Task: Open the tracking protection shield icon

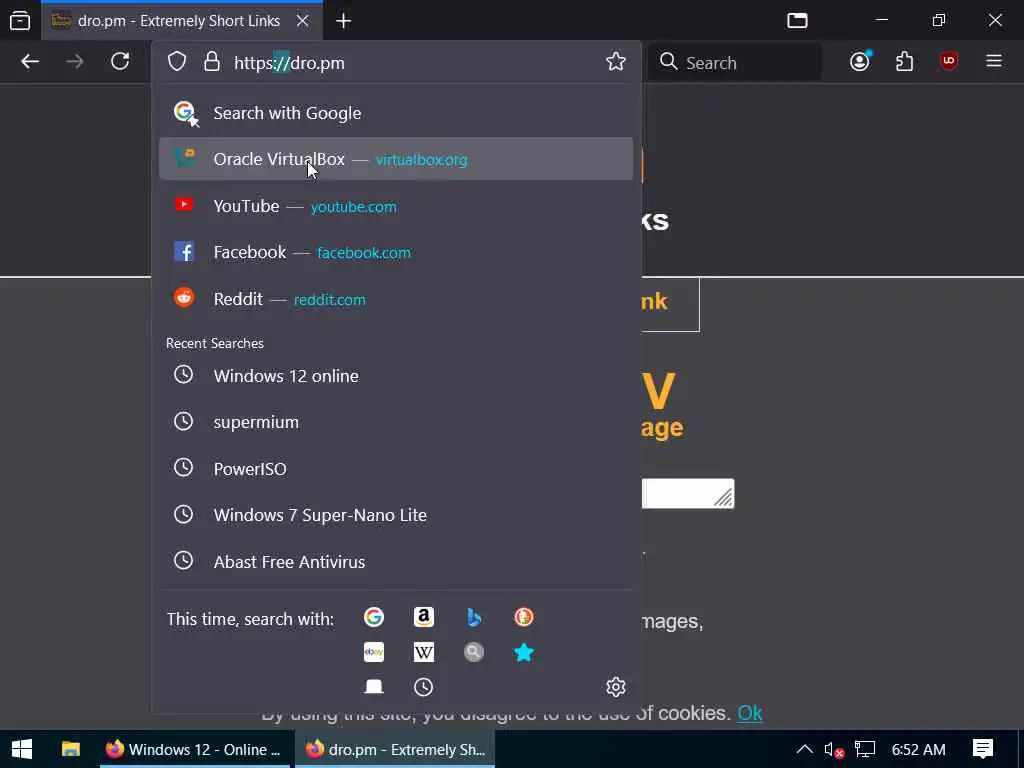Action: point(177,62)
